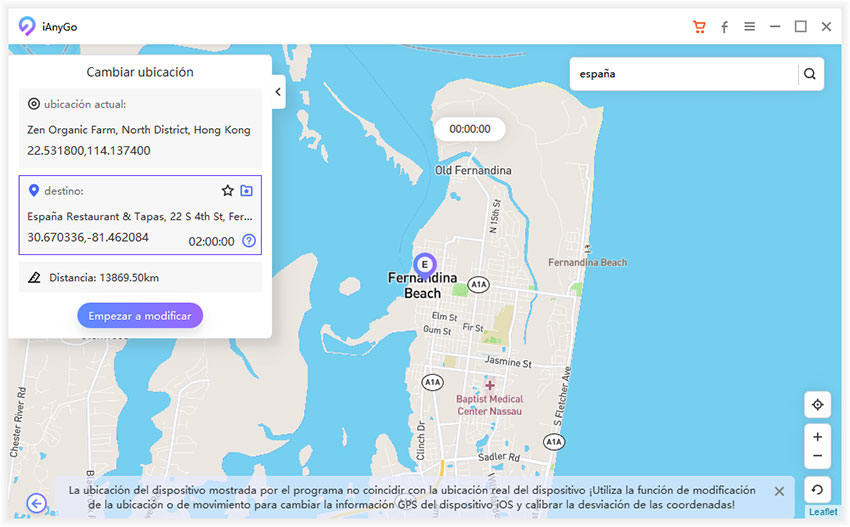
Task: Zoom out on the map
Action: tap(817, 456)
